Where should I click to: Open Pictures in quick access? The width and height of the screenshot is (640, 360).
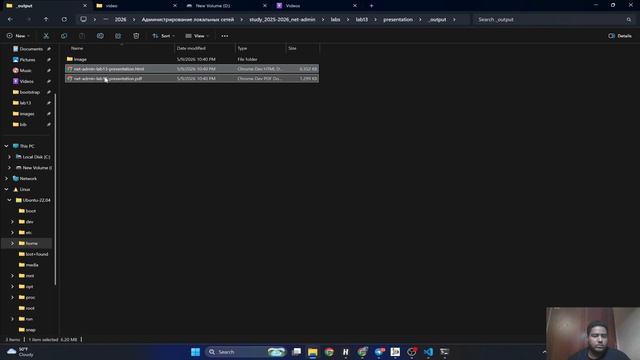click(27, 60)
